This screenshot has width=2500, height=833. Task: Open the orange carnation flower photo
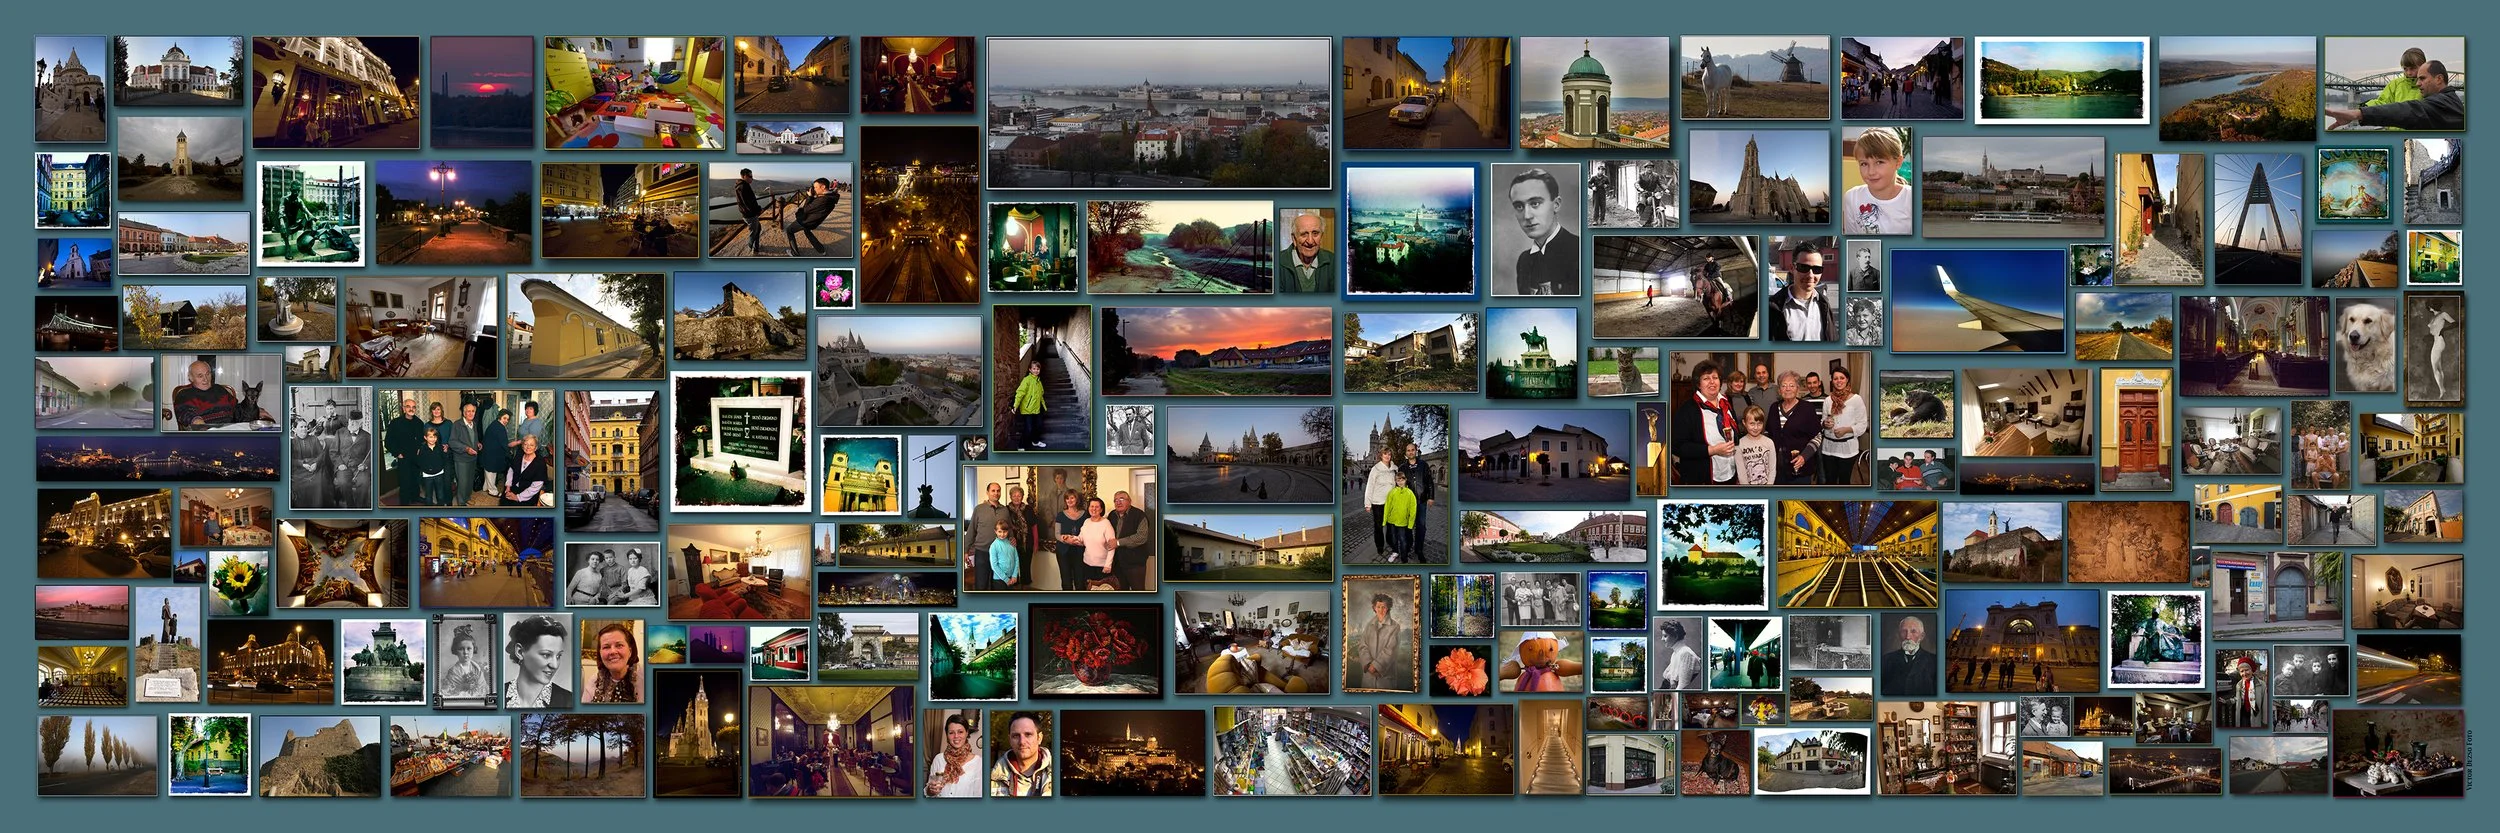(1460, 670)
